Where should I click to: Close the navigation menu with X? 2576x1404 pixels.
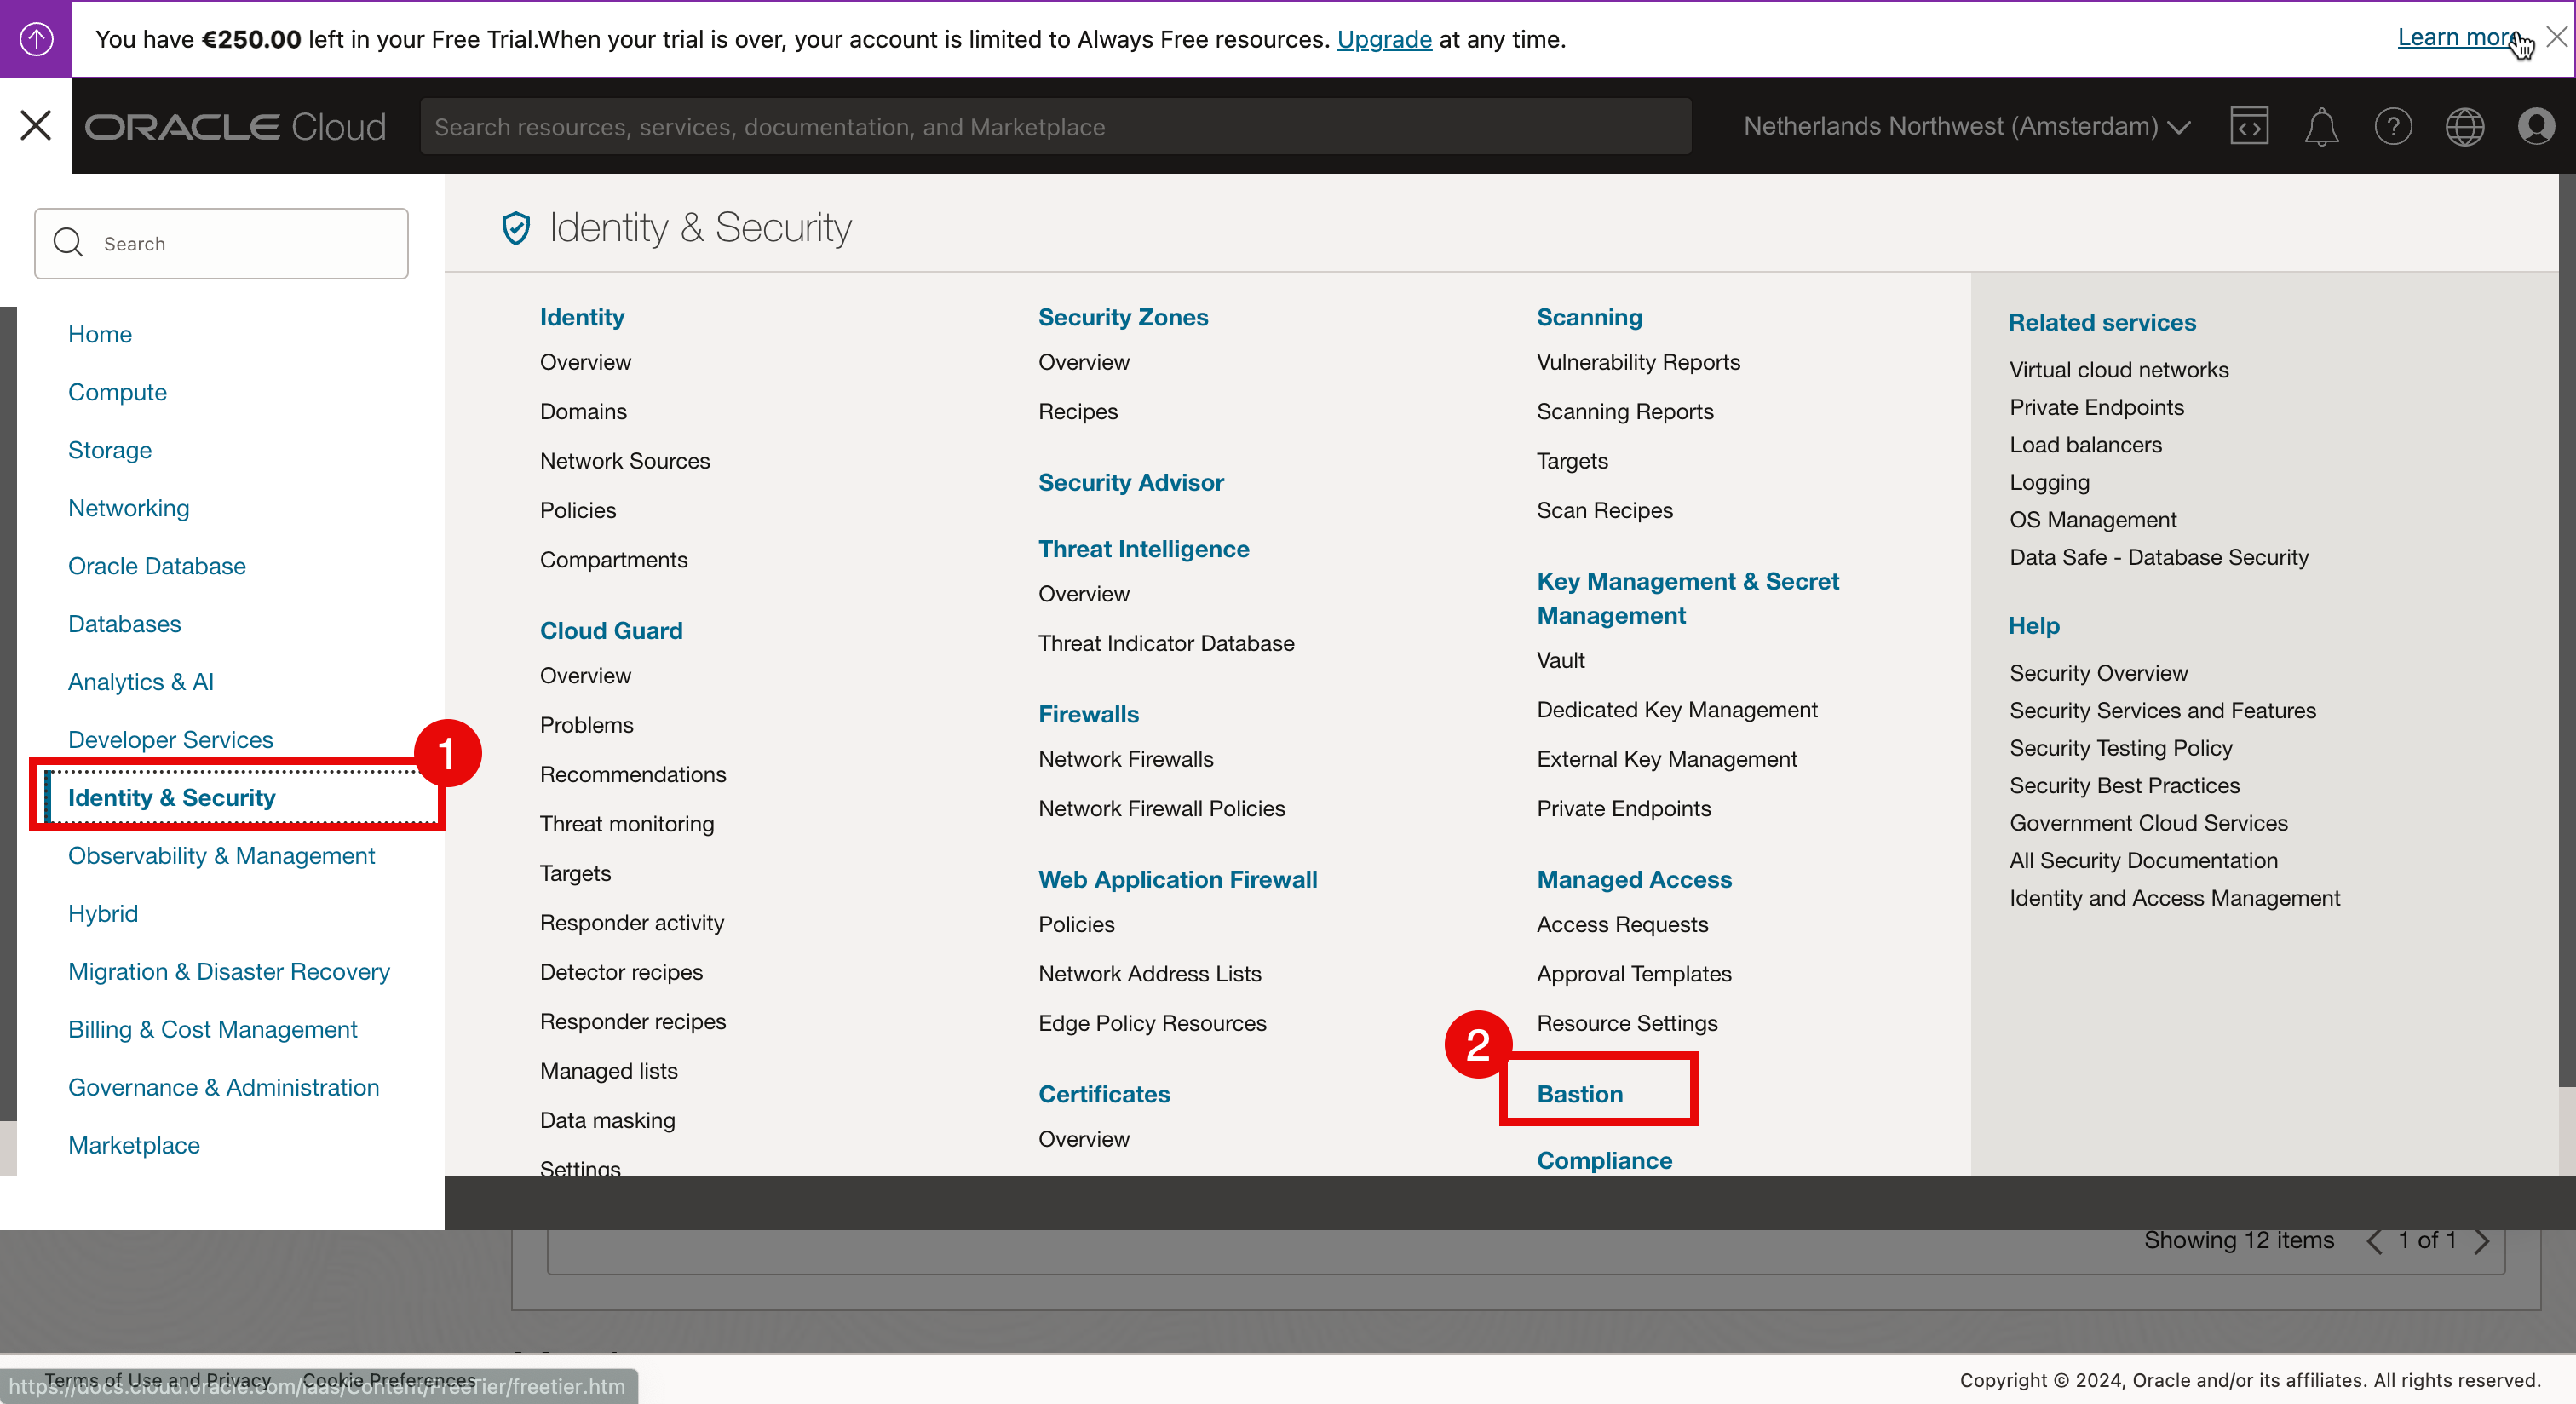(x=36, y=126)
